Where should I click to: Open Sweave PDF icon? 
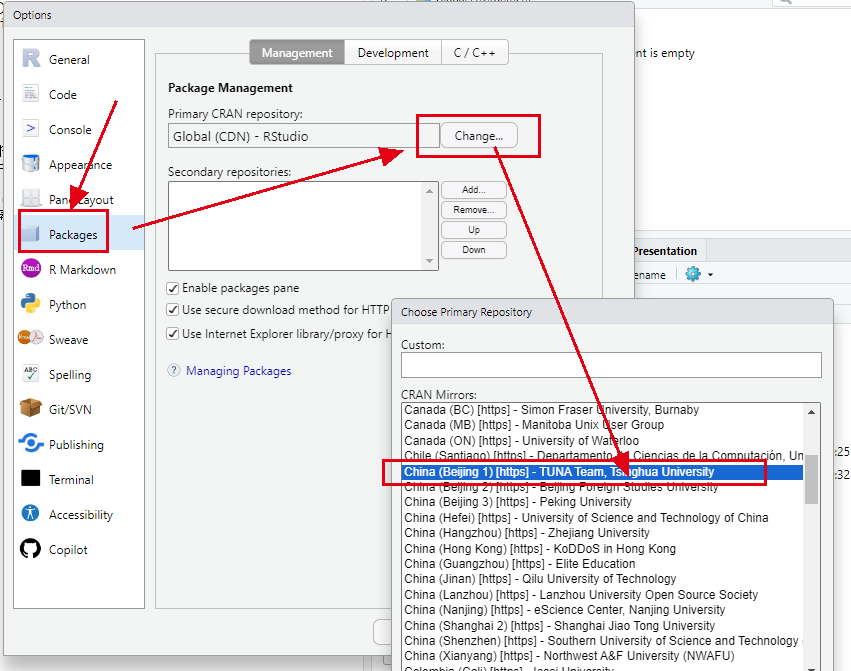tap(30, 338)
